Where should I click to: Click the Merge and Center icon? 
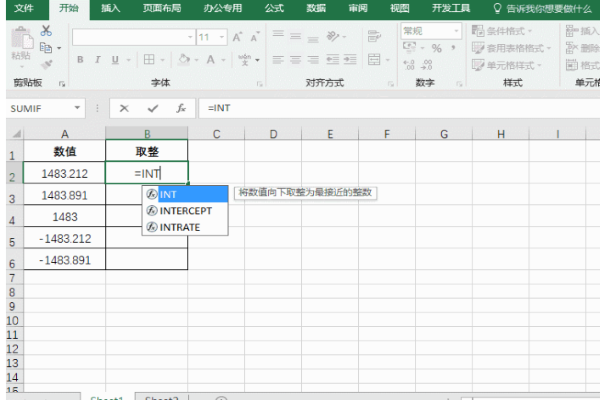[x=374, y=59]
